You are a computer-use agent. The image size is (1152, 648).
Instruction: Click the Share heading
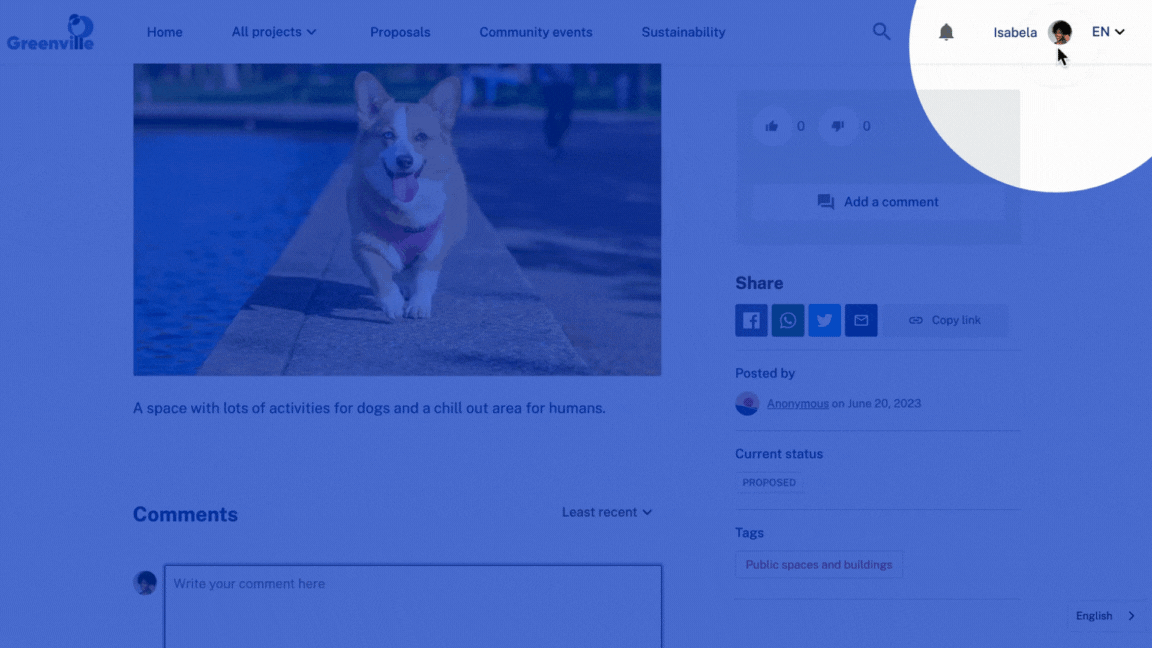(759, 283)
